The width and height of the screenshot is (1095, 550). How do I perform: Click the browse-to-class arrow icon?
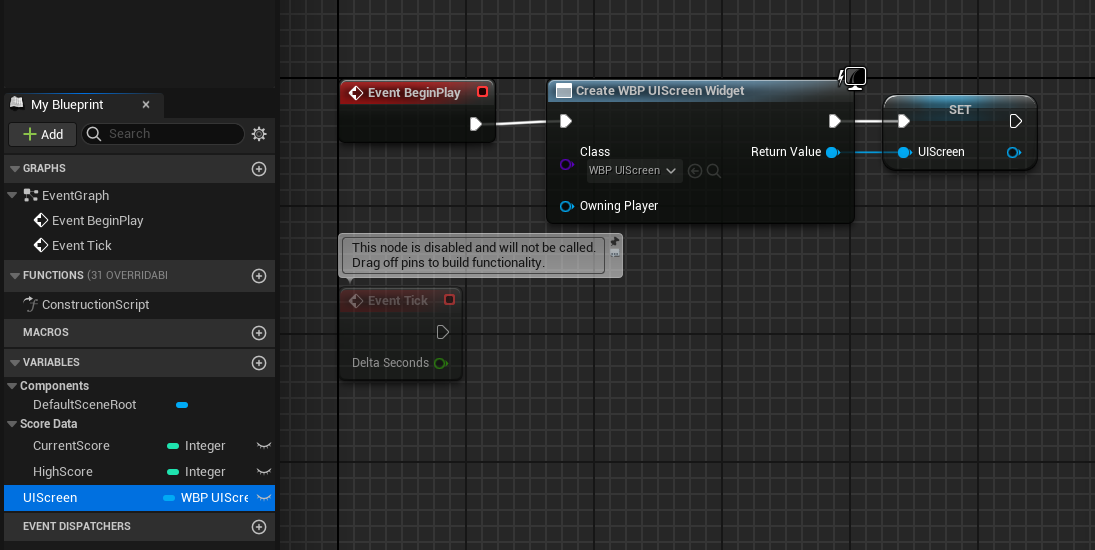click(x=695, y=171)
